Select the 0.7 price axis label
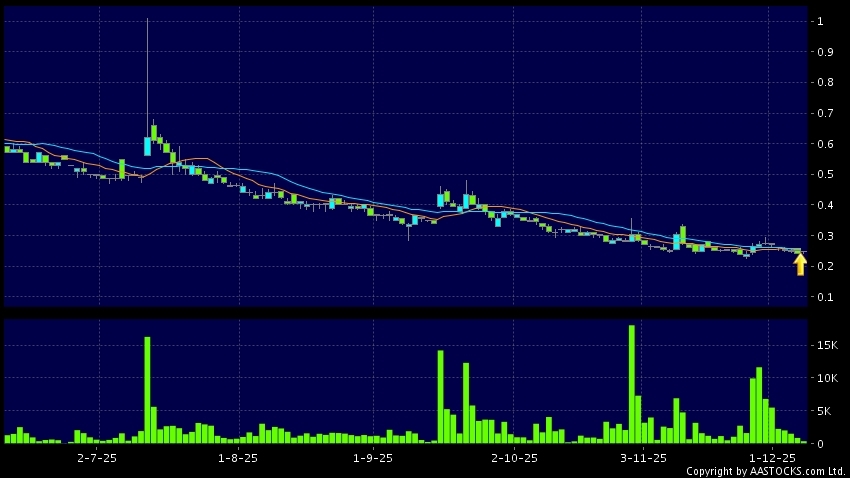Screen dimensions: 850x478 [824, 113]
